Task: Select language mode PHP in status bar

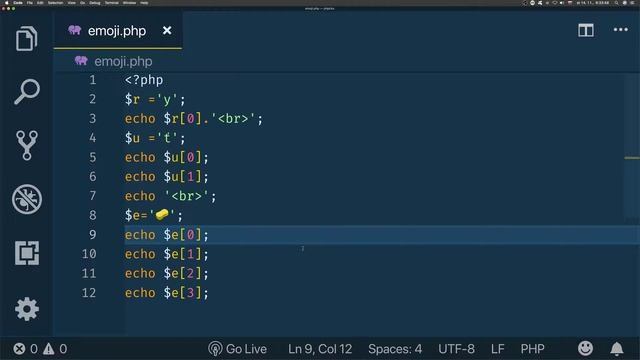Action: point(532,349)
